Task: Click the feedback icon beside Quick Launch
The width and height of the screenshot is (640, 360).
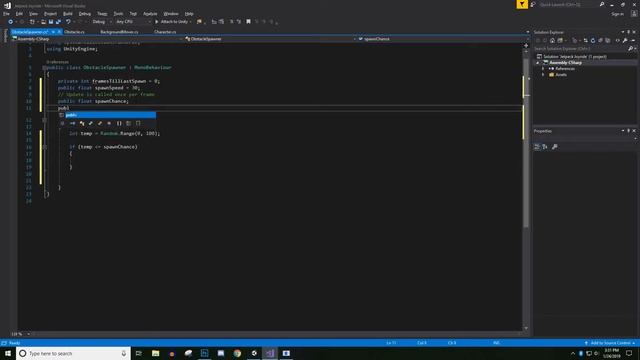Action: (x=533, y=4)
